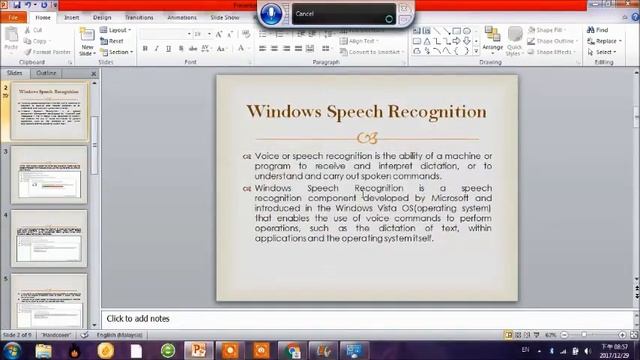This screenshot has height=360, width=640.
Task: Open the Transitions ribbon tab
Action: coord(139,18)
